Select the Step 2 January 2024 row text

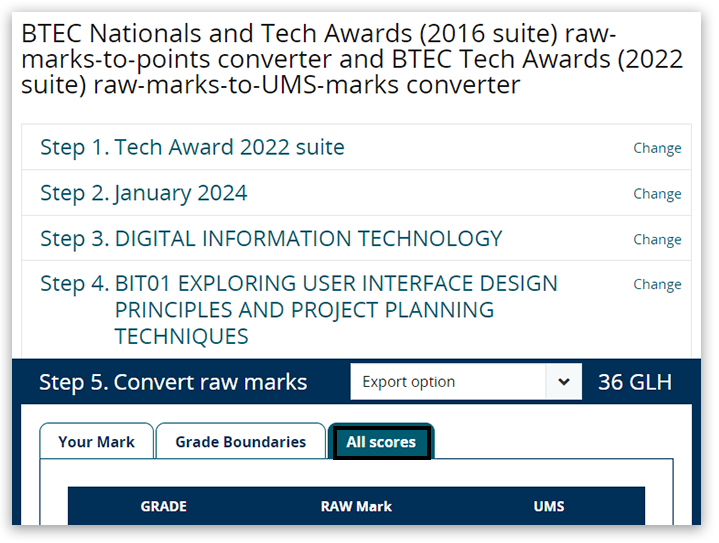144,193
